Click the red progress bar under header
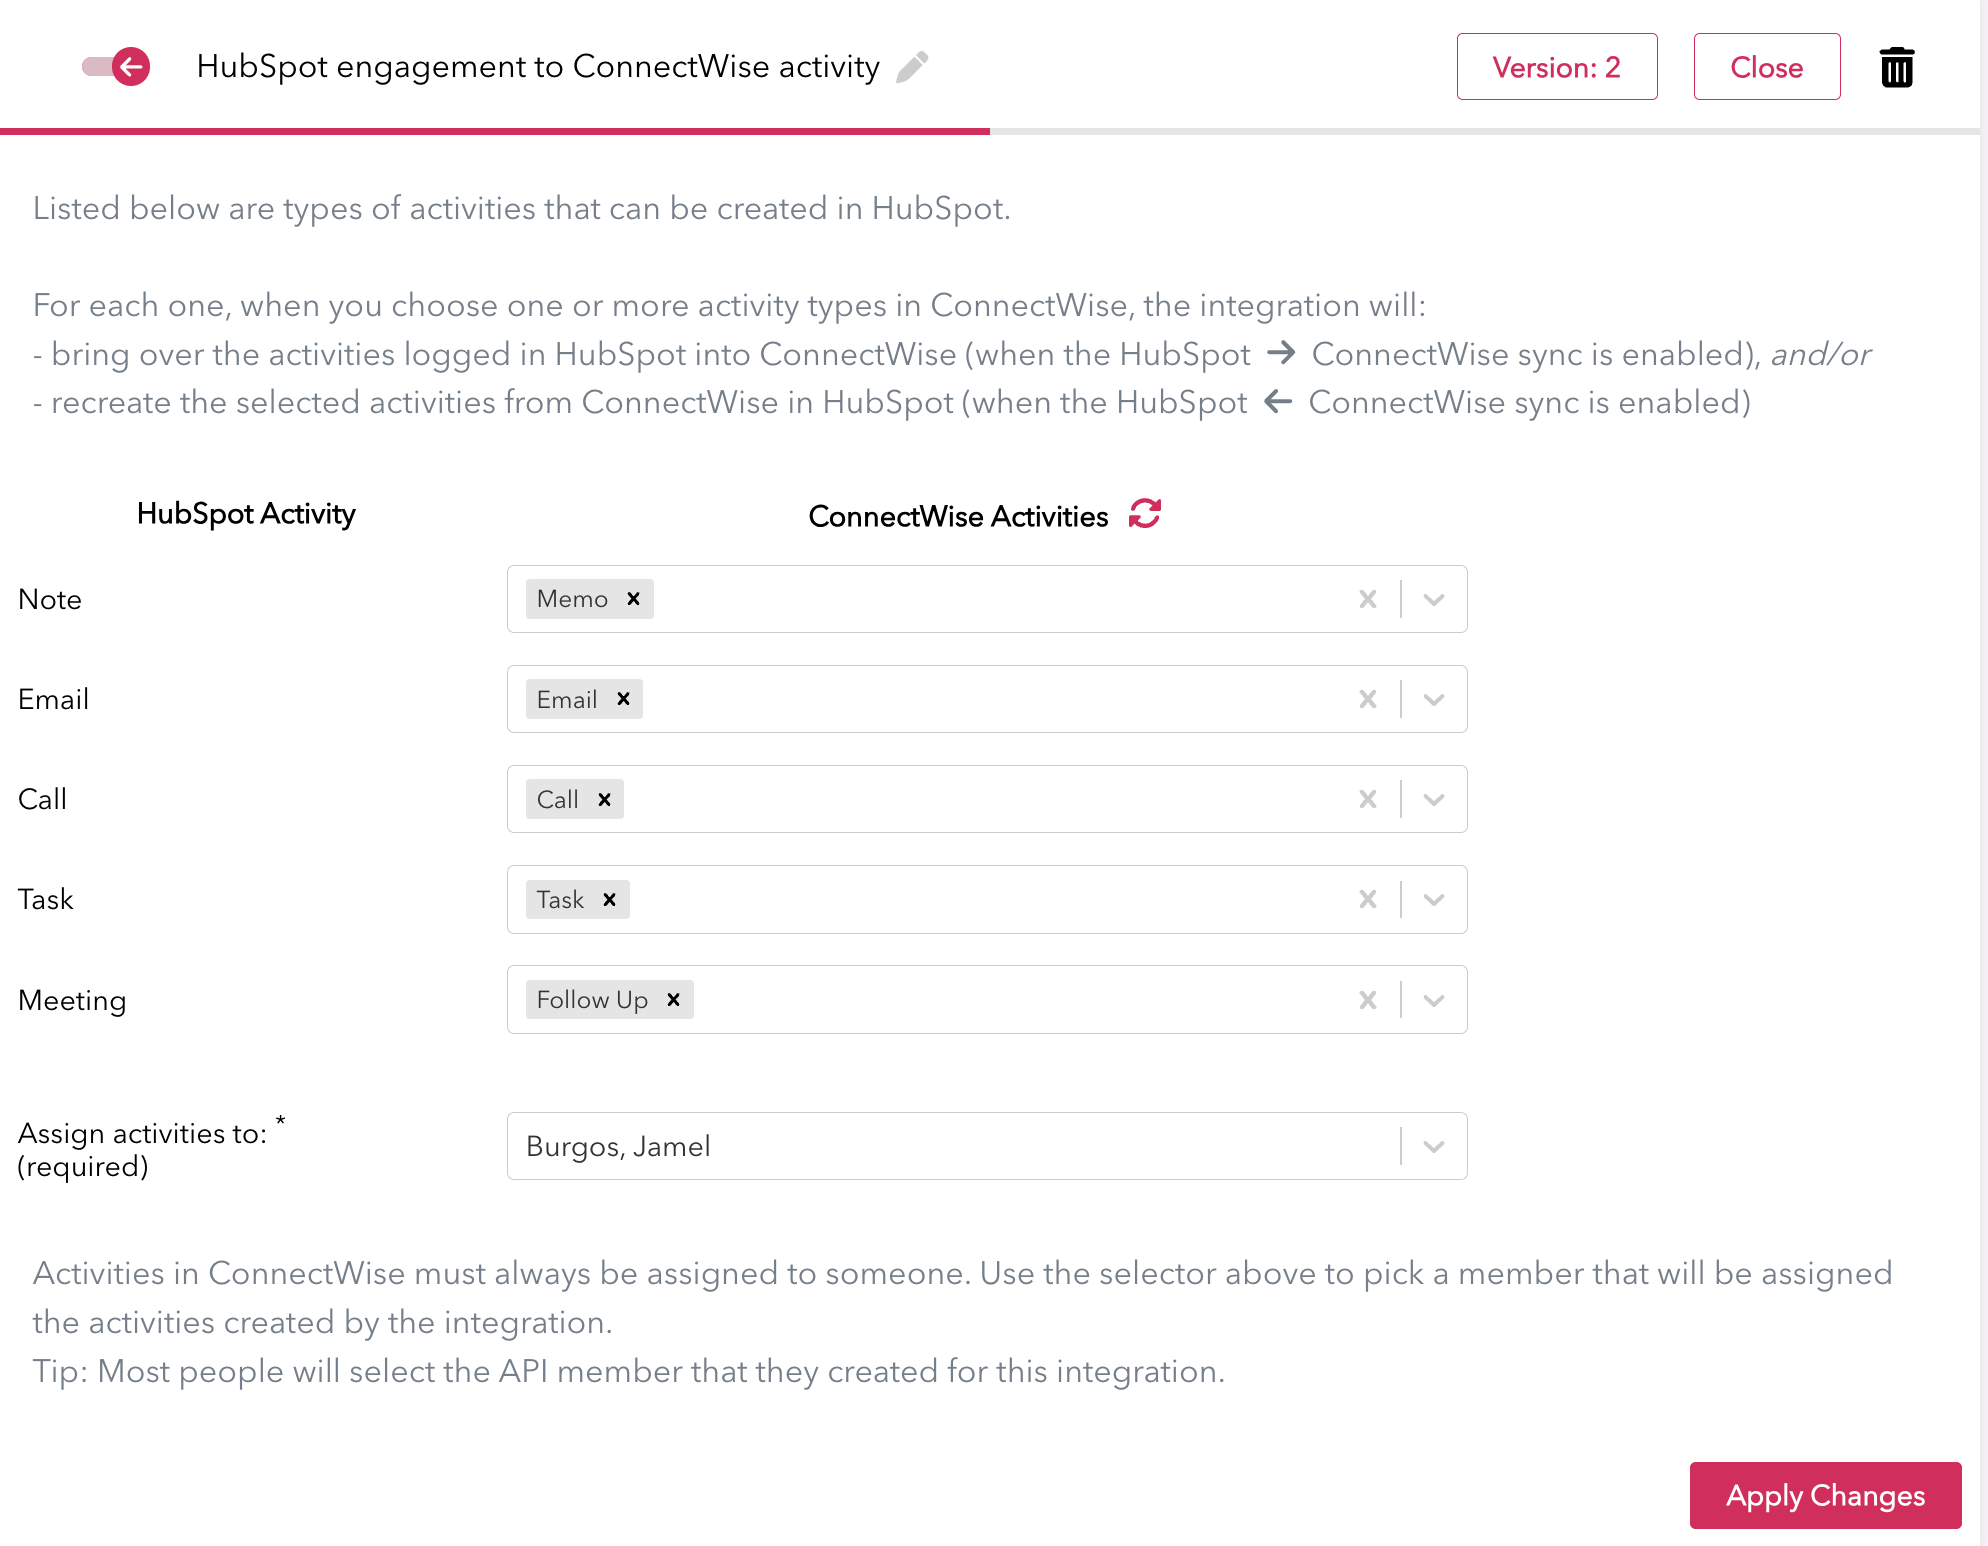 coord(495,131)
